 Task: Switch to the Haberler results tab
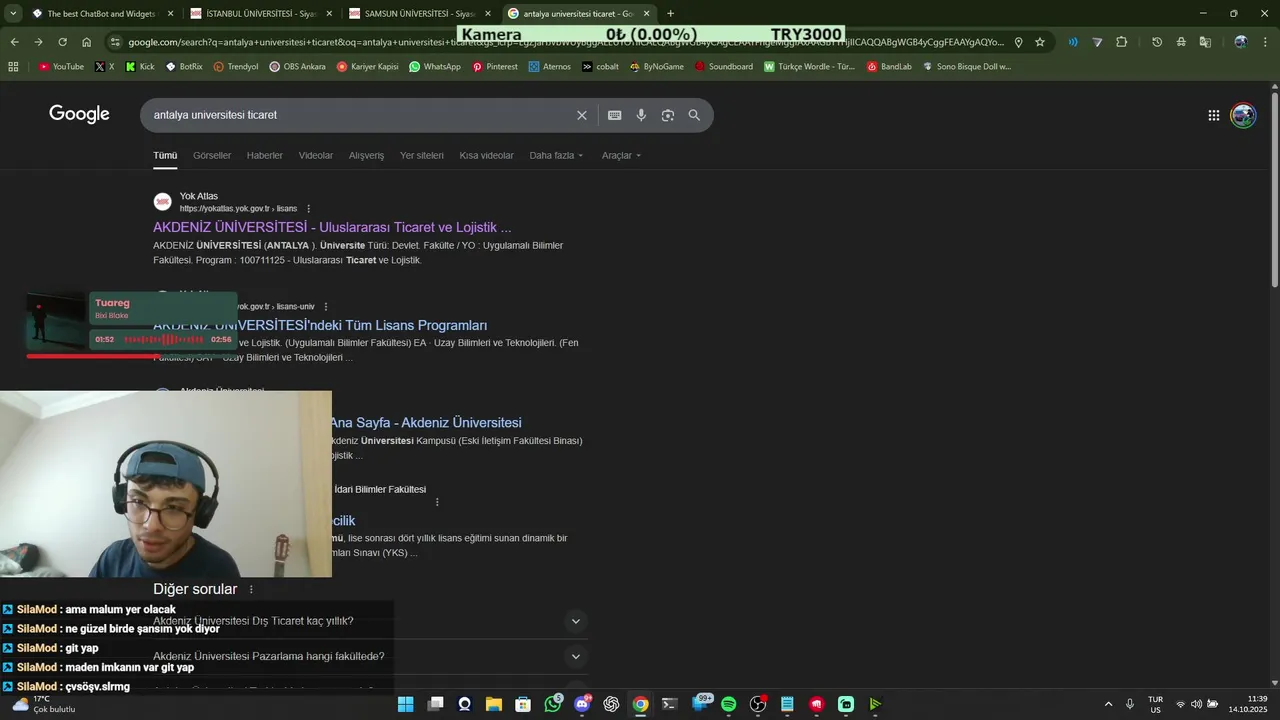tap(265, 155)
